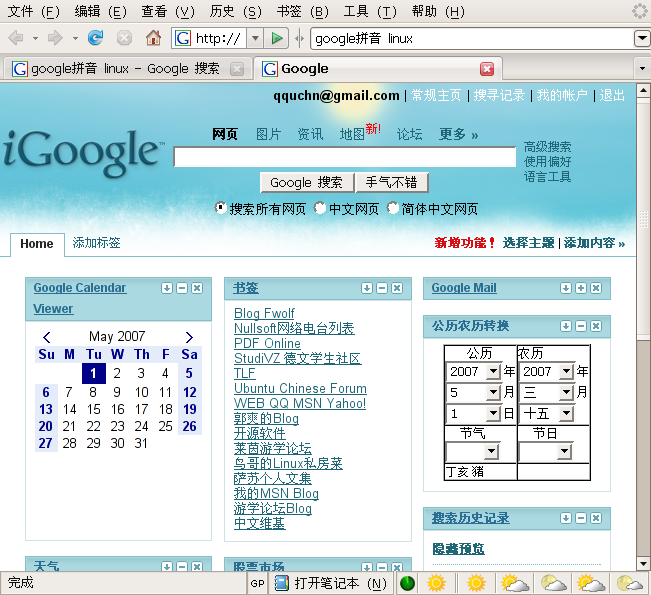This screenshot has width=651, height=595.
Task: Click the first sun weather status icon
Action: click(x=436, y=583)
